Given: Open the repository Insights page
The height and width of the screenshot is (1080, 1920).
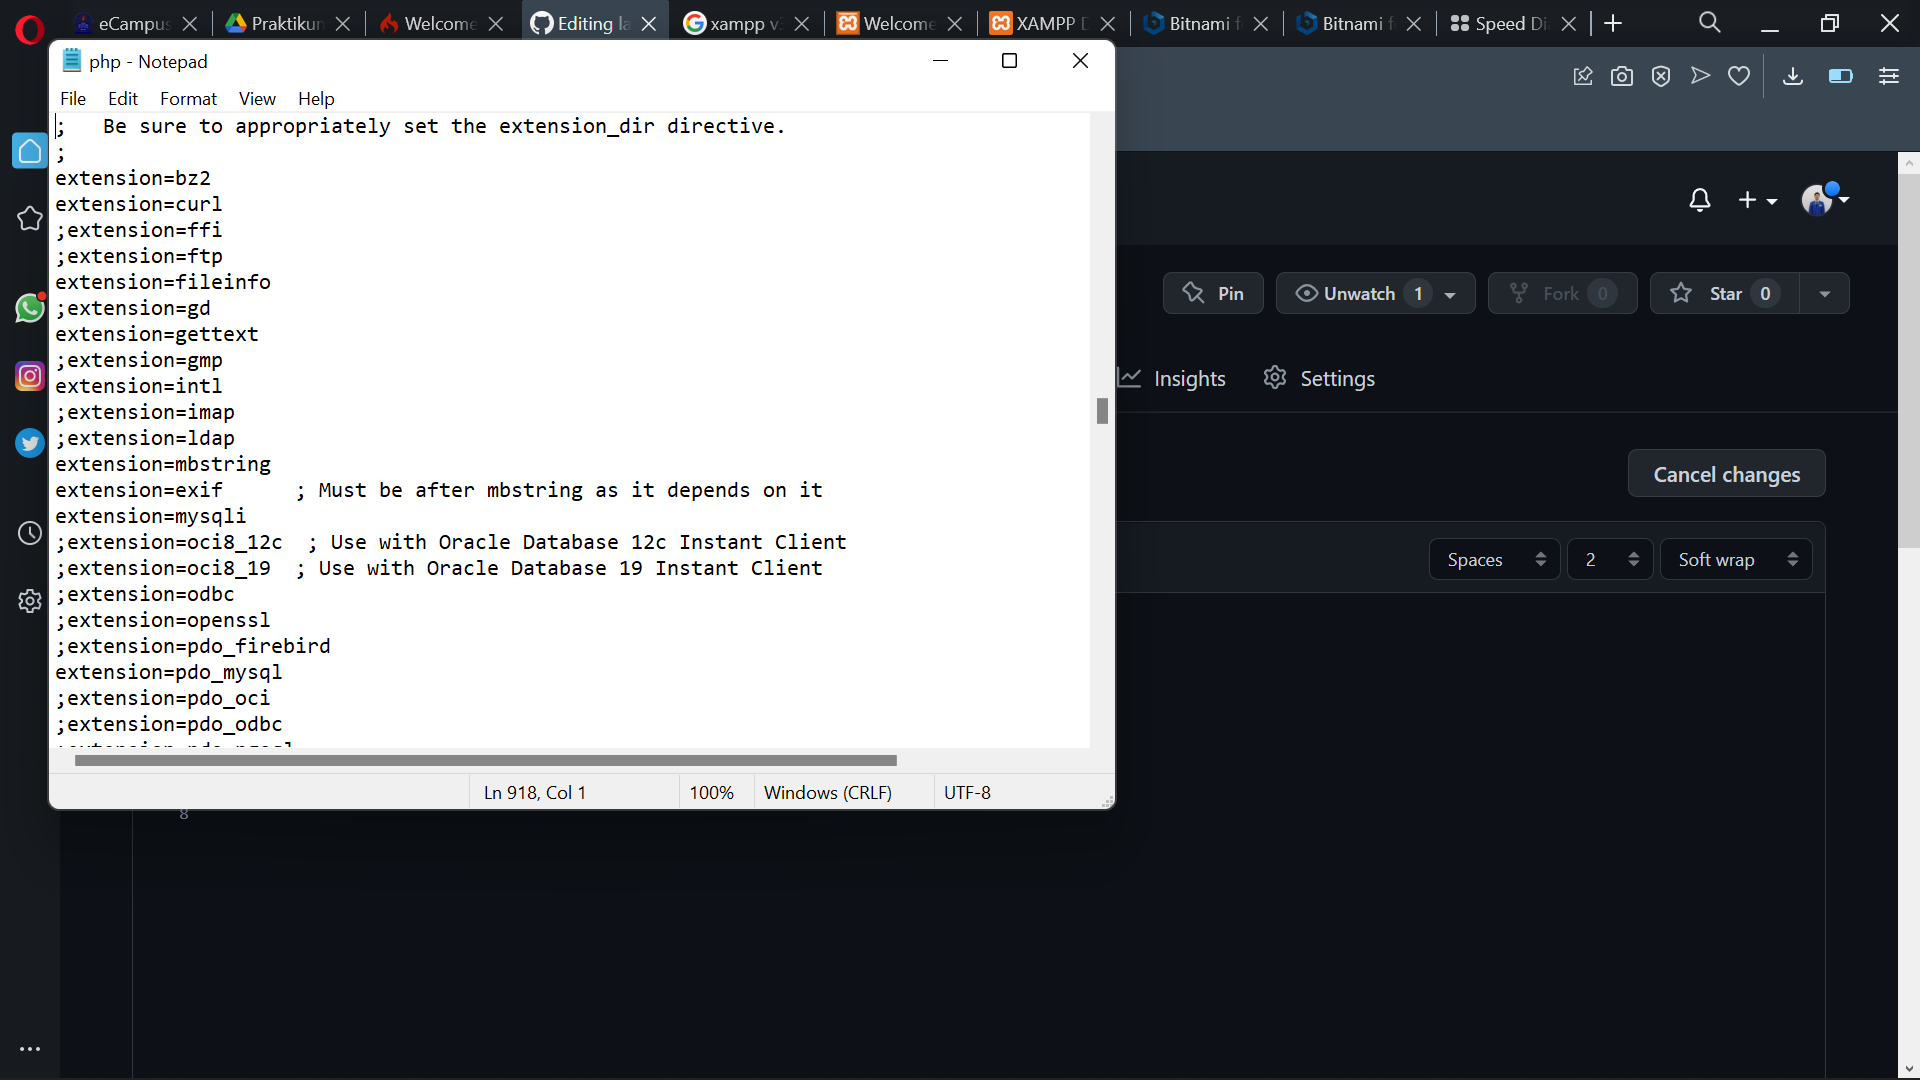Looking at the screenshot, I should [1189, 378].
